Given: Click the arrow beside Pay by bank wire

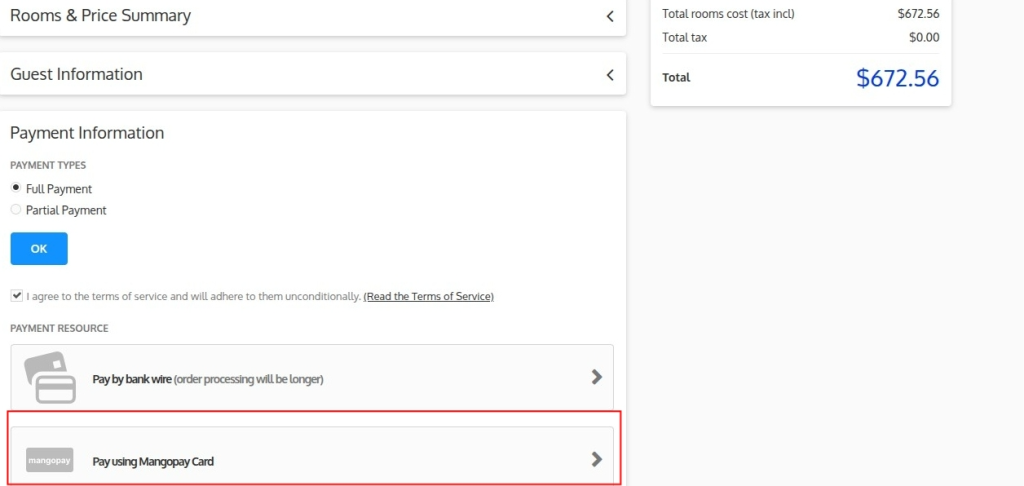Looking at the screenshot, I should pyautogui.click(x=596, y=377).
